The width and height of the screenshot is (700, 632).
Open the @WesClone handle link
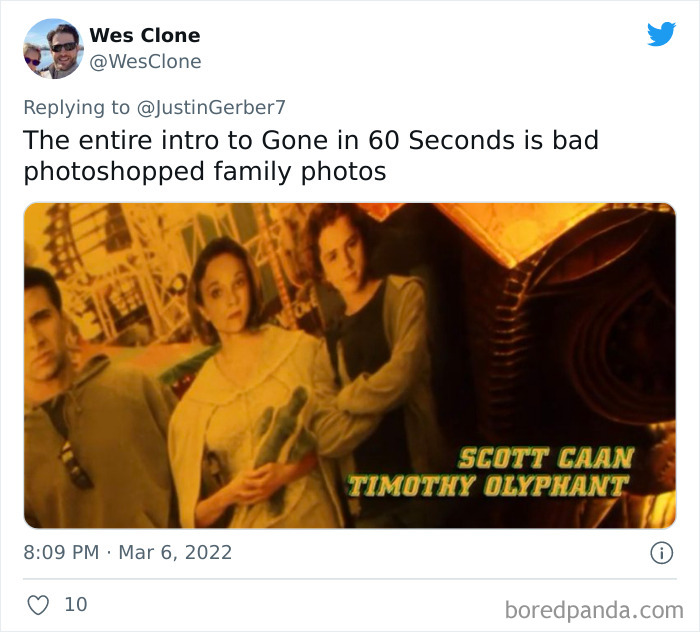[145, 62]
